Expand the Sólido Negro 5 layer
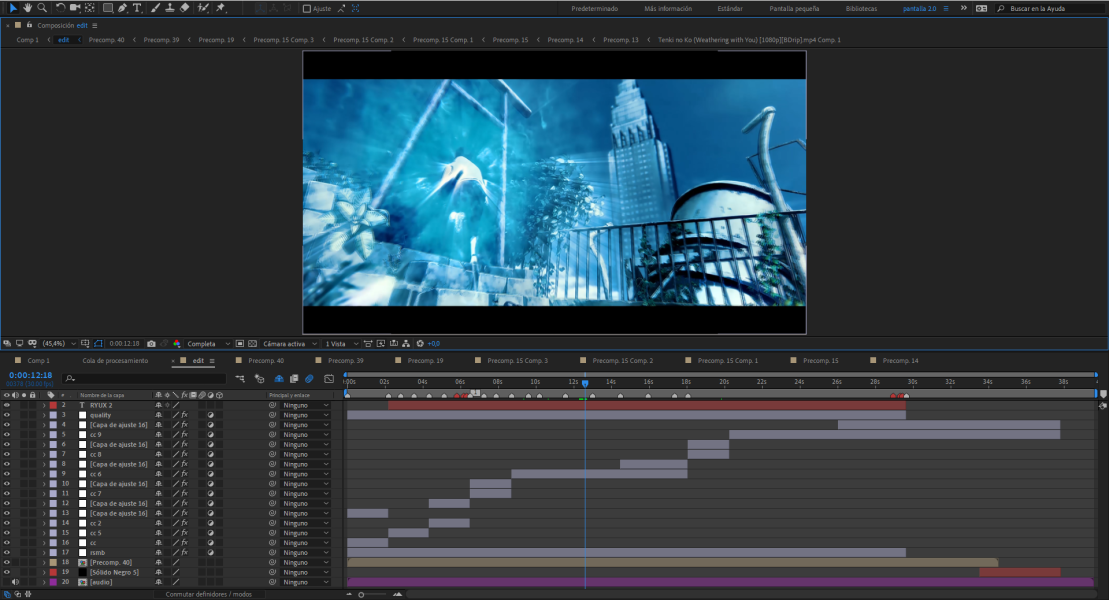 (x=44, y=572)
